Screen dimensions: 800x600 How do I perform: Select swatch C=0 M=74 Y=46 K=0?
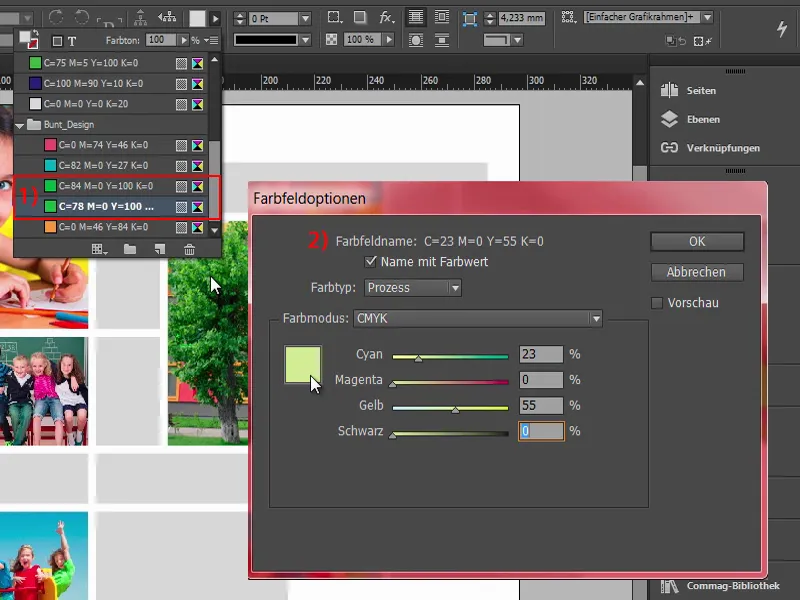click(111, 145)
